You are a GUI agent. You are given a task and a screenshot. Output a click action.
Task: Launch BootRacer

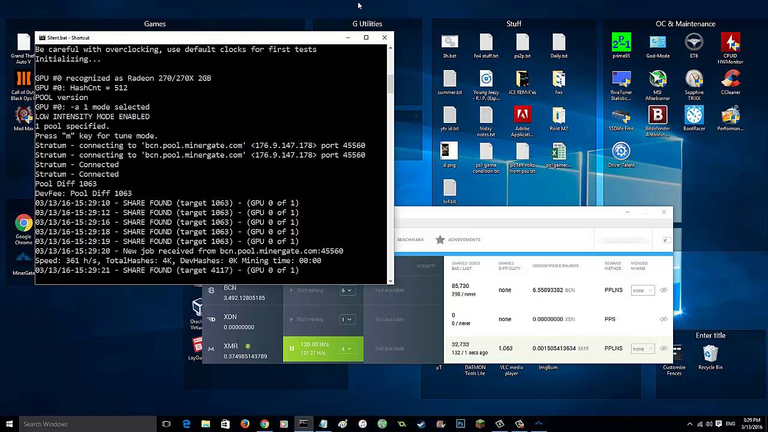pyautogui.click(x=694, y=116)
